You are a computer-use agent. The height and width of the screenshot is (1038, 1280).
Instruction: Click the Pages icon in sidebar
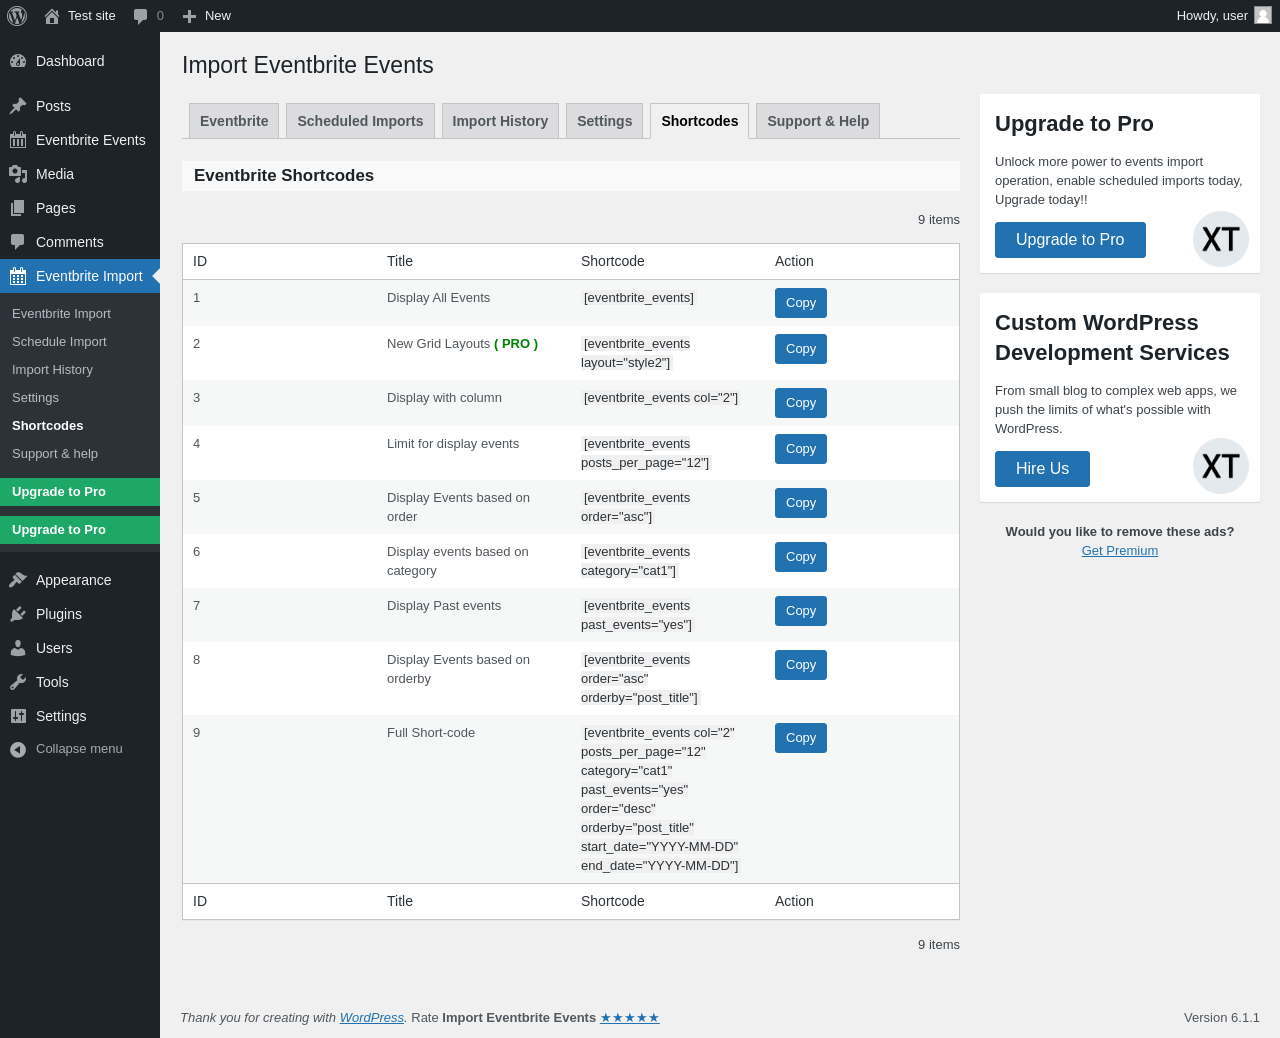18,208
